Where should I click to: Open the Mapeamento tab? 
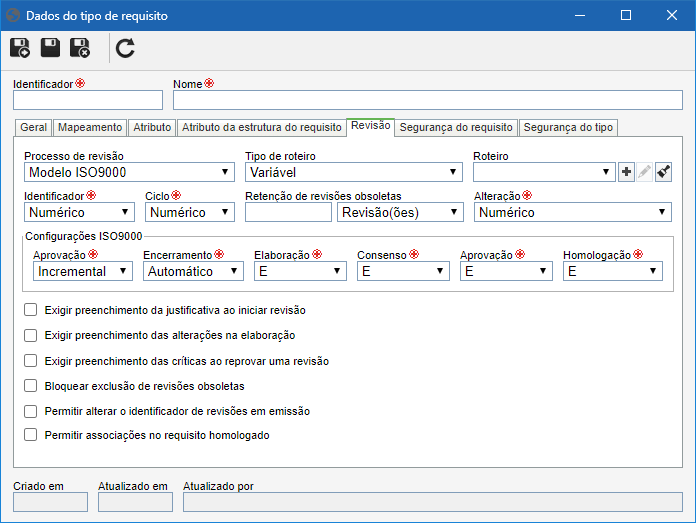coord(90,127)
